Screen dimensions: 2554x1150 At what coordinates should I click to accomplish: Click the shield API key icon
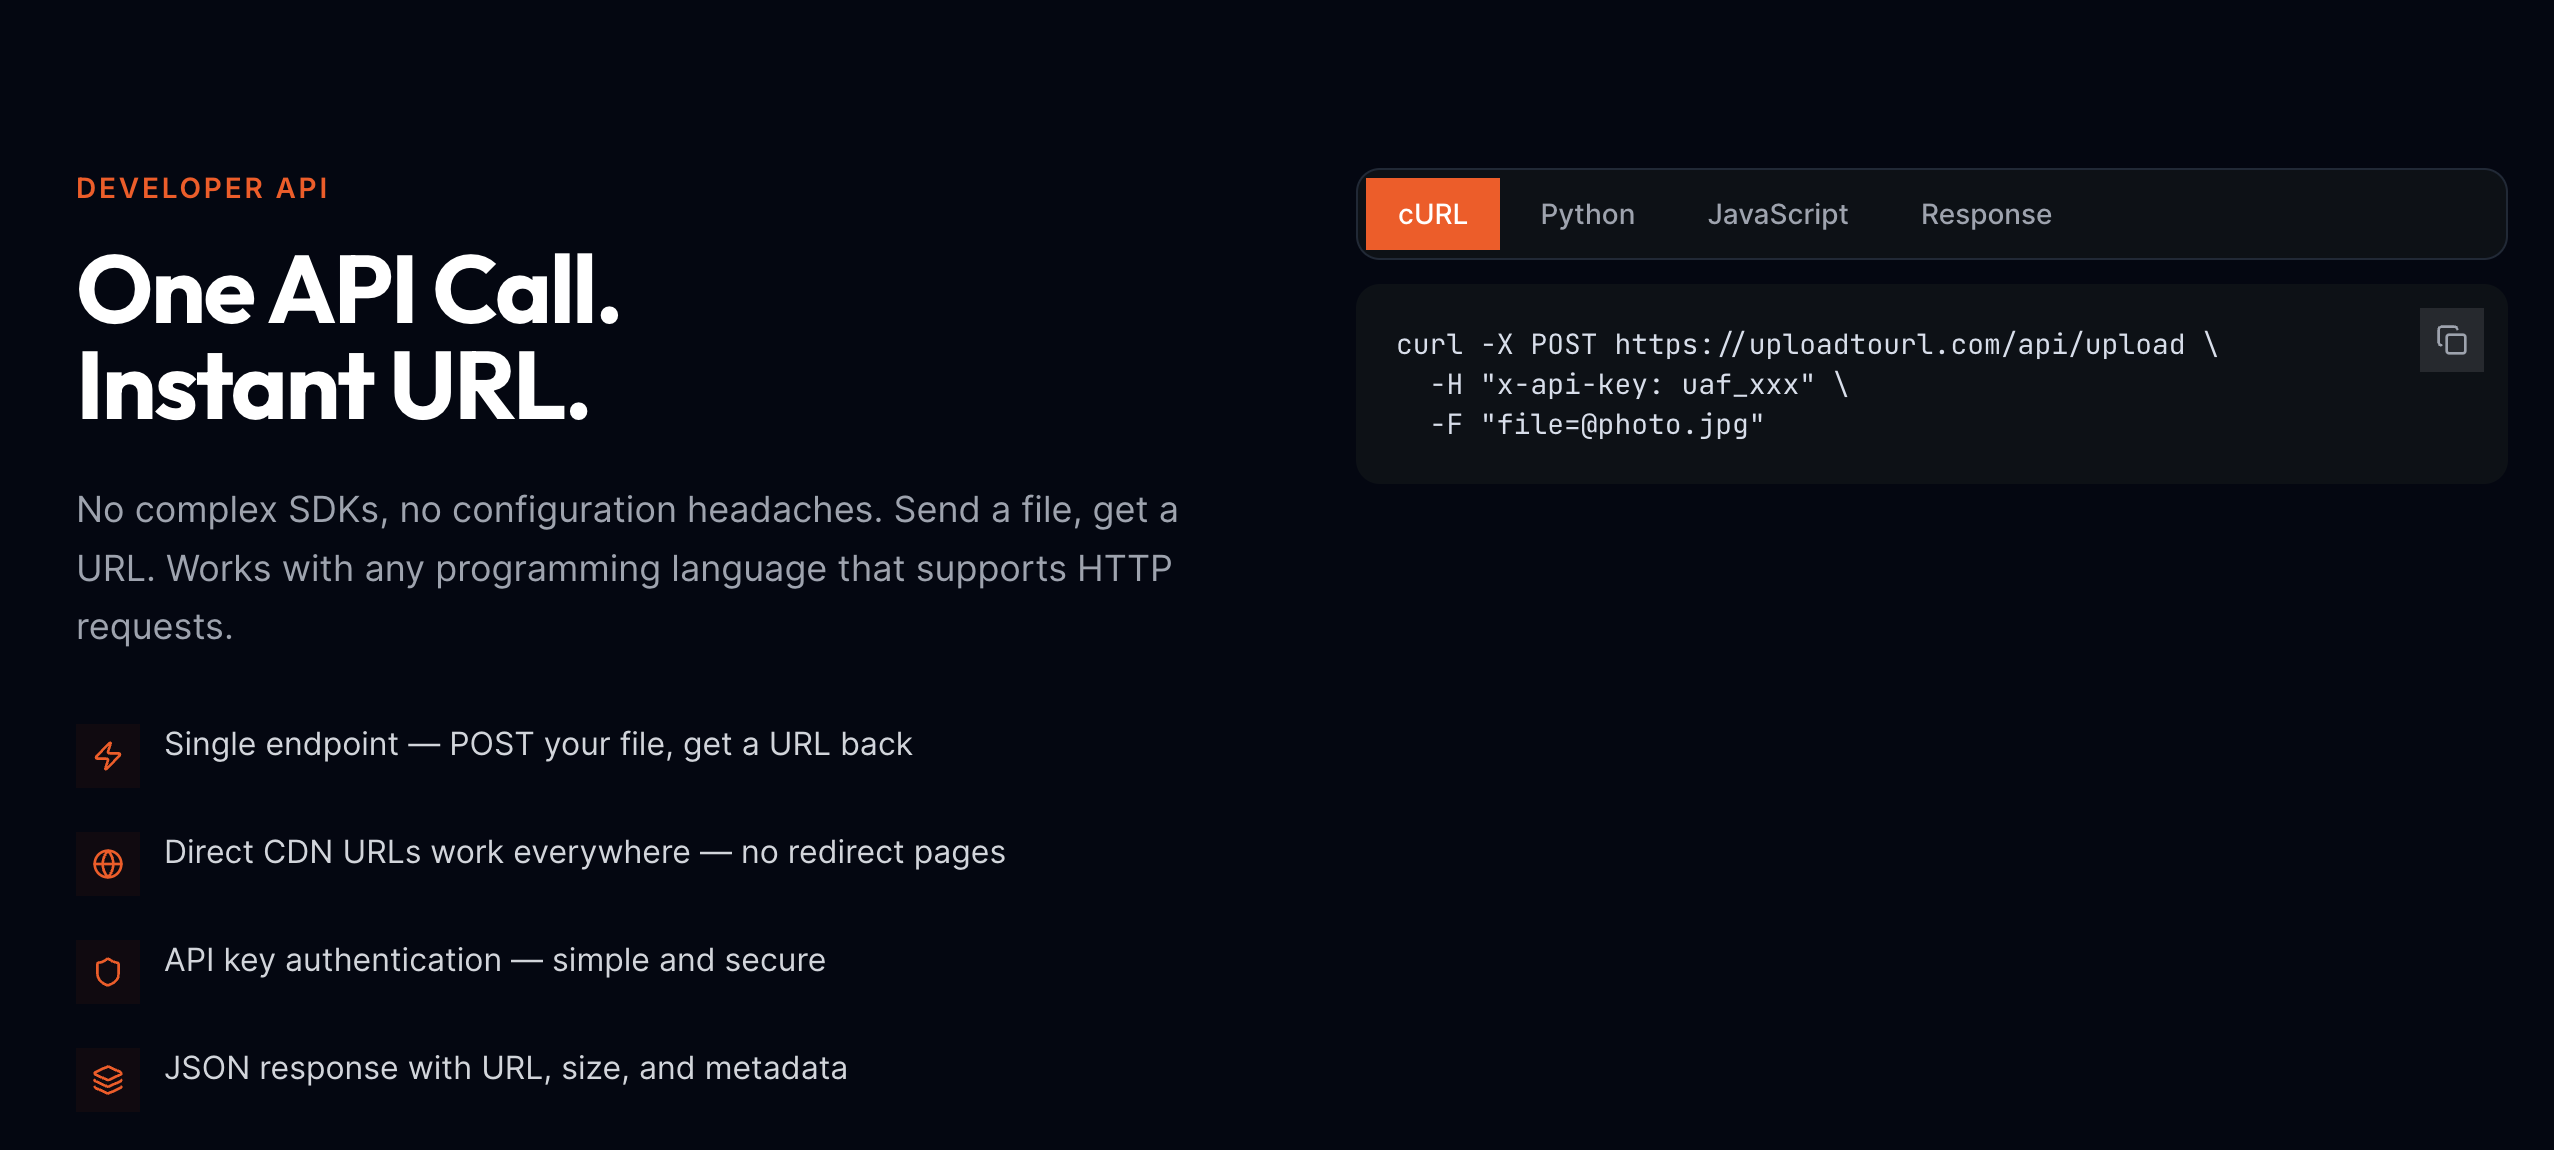(108, 971)
